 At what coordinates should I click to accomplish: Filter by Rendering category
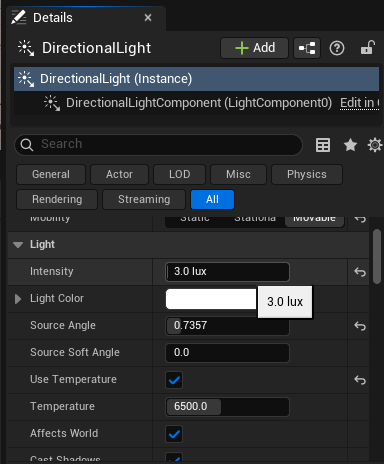click(57, 199)
